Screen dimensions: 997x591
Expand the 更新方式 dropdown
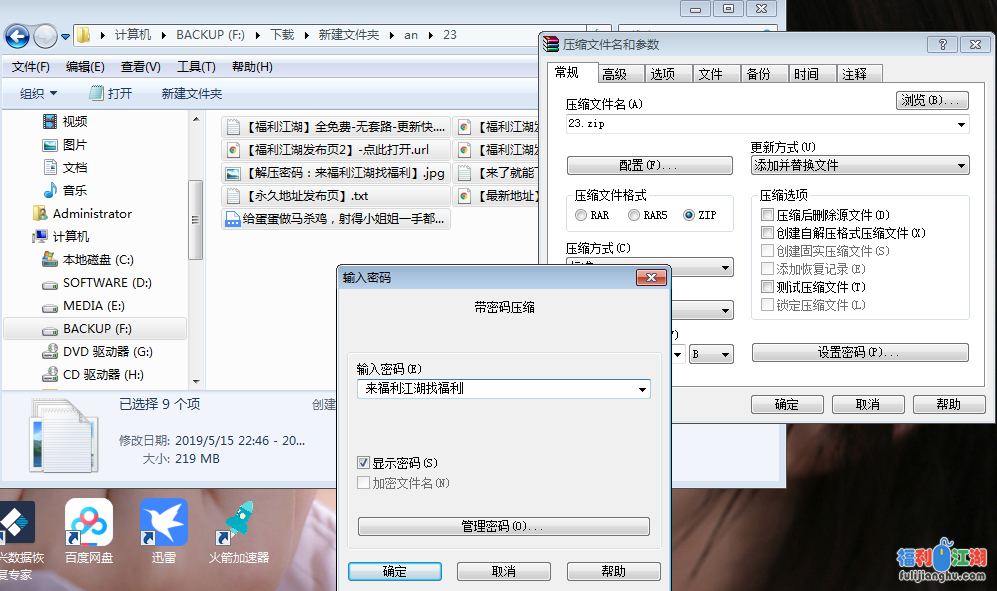[x=961, y=165]
